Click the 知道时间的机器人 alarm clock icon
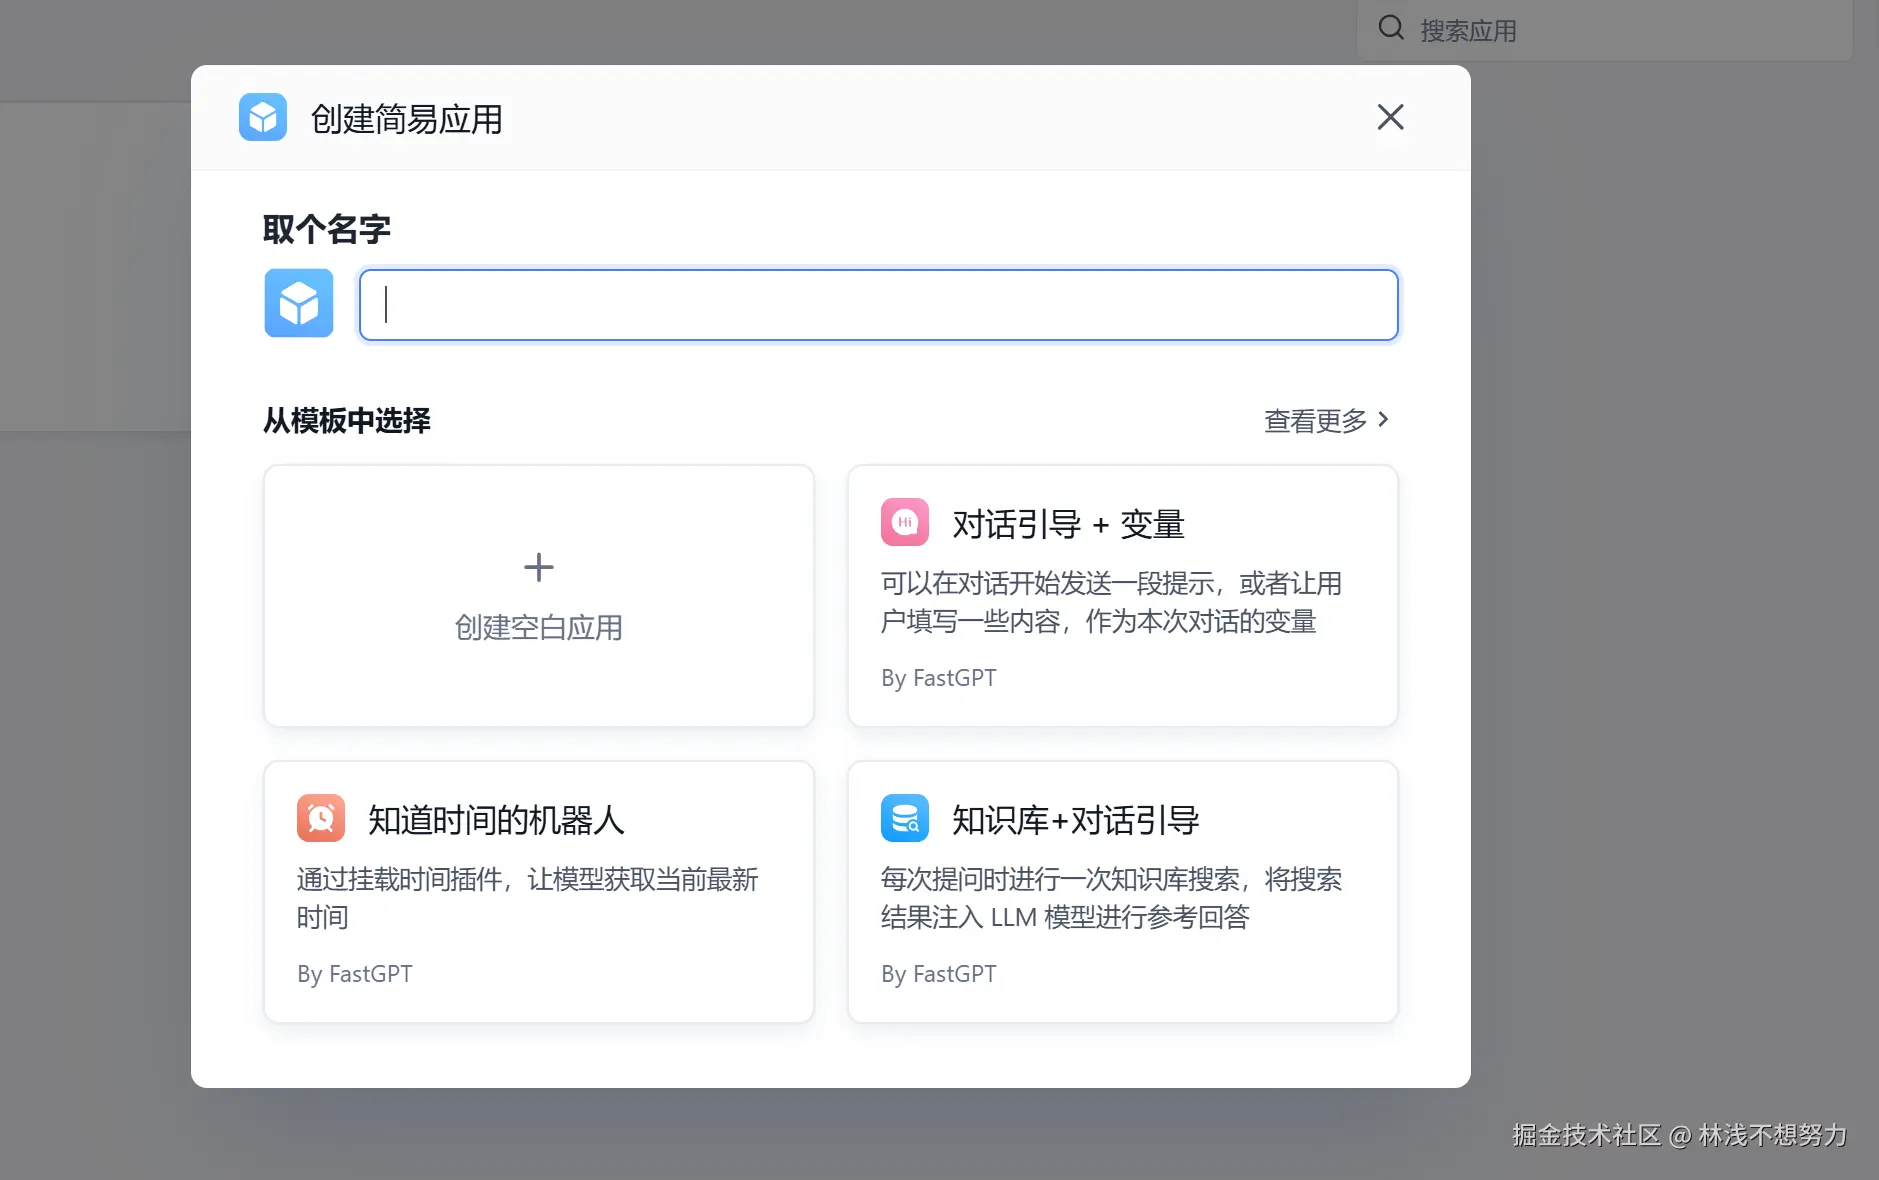 coord(321,818)
